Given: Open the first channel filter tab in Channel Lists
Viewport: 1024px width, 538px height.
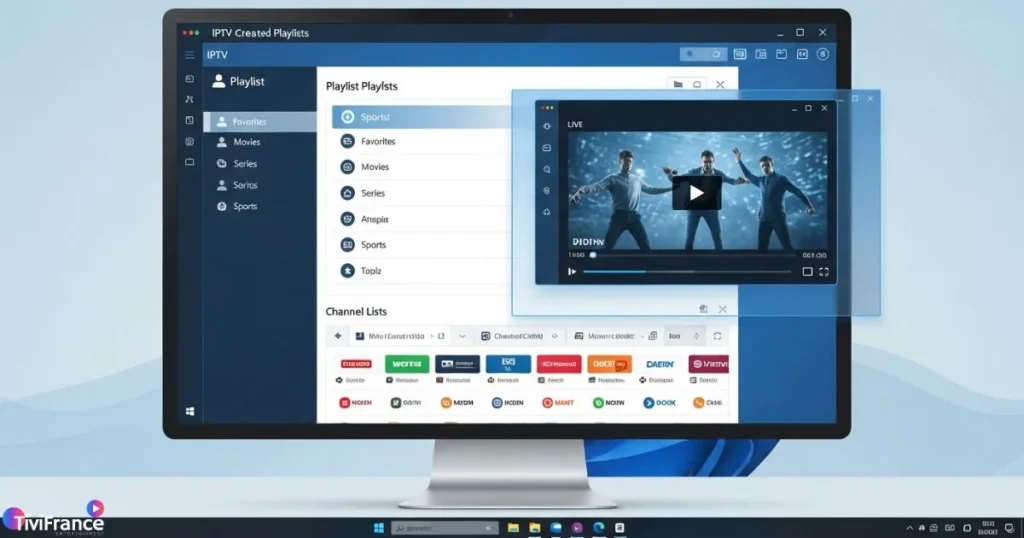Looking at the screenshot, I should 399,336.
